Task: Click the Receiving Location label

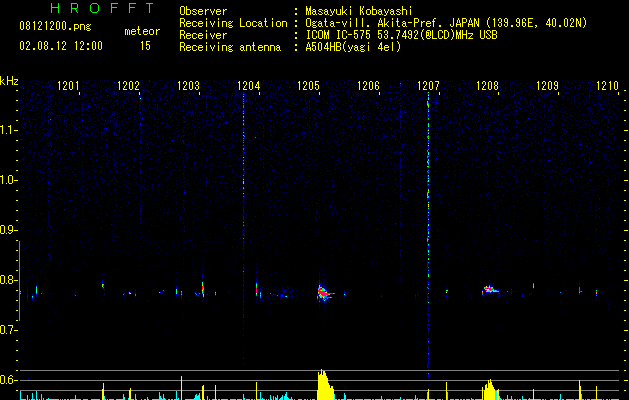Action: pos(233,23)
